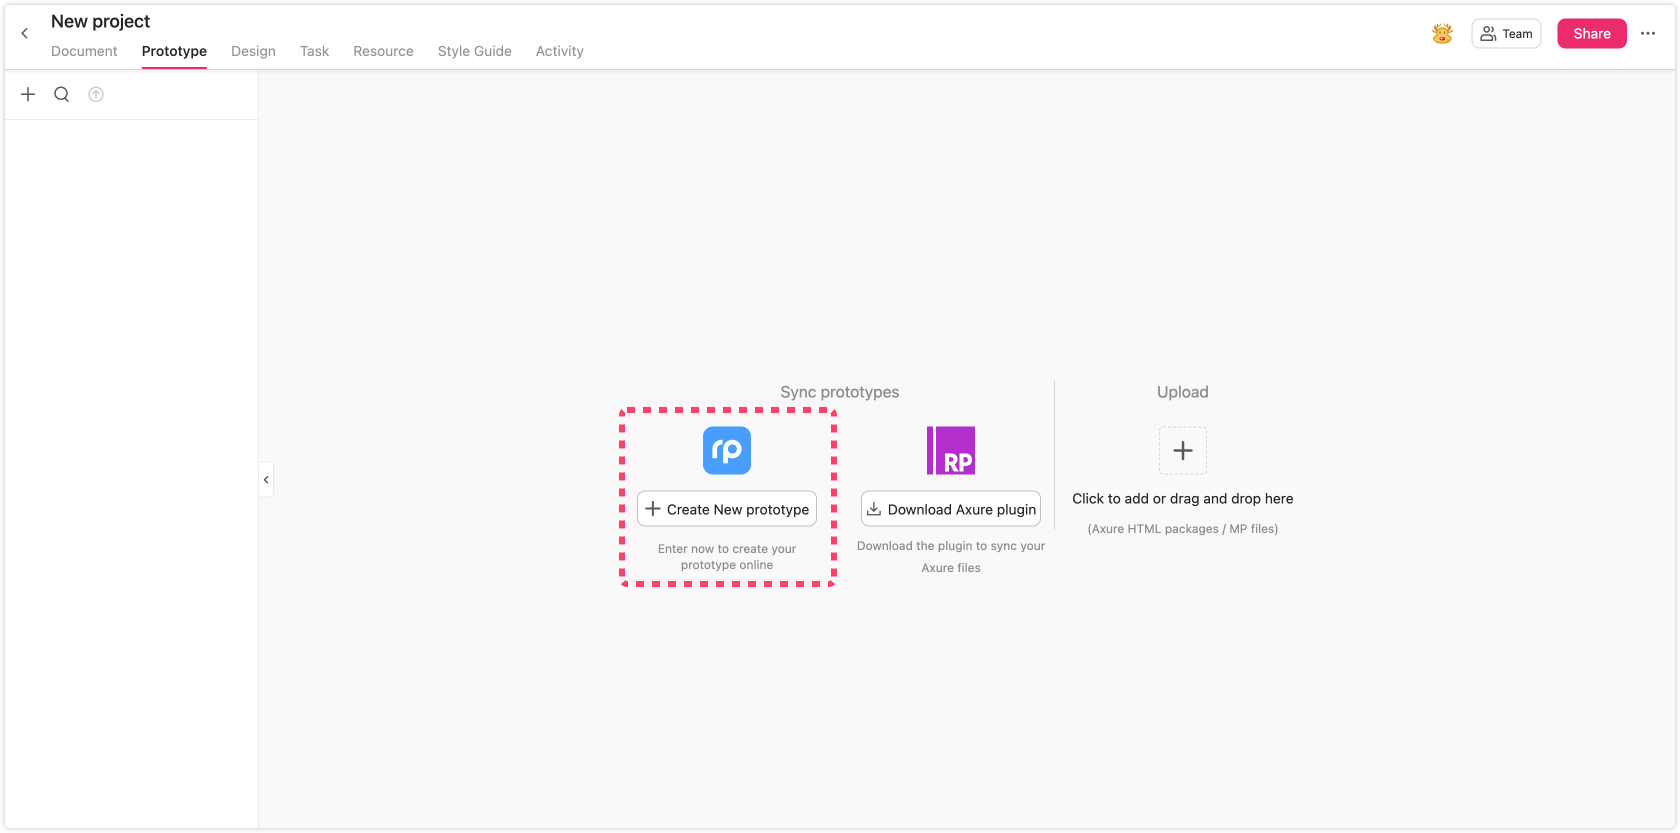This screenshot has height=833, width=1680.
Task: Click '(Axure HTML packages / MP files)' note
Action: click(1183, 529)
